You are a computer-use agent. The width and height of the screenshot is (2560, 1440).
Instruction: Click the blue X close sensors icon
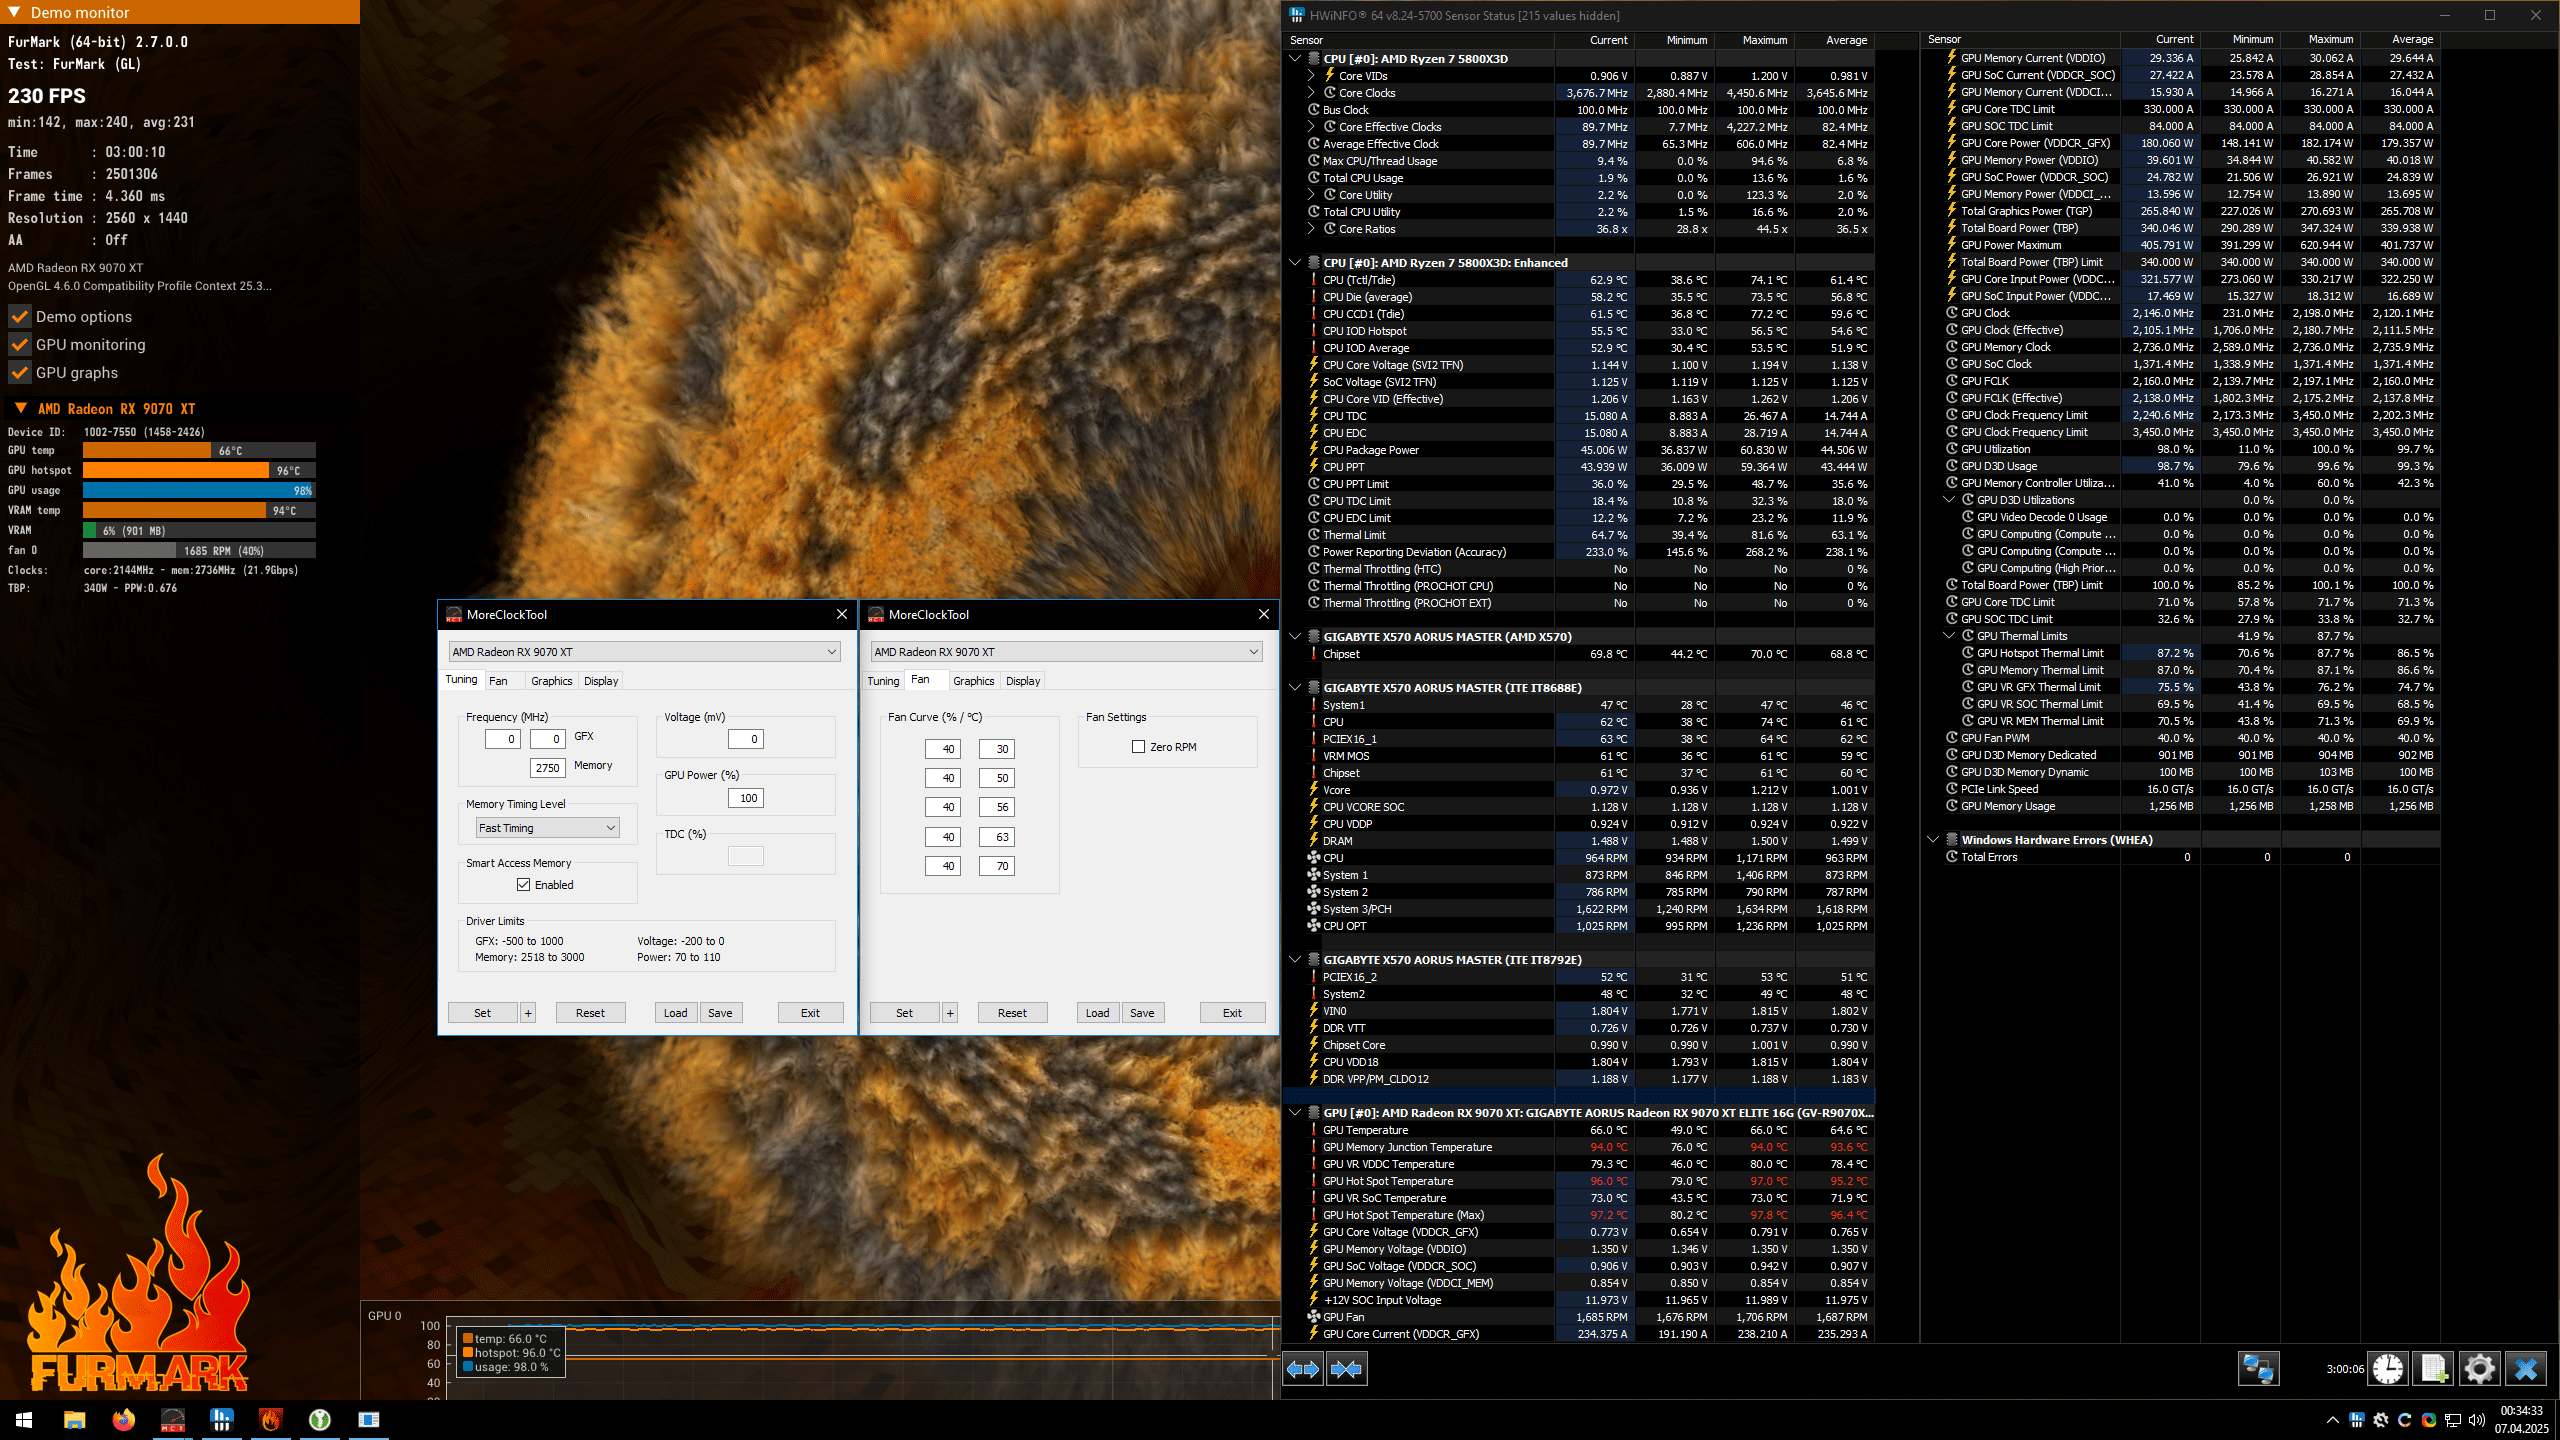(2526, 1369)
